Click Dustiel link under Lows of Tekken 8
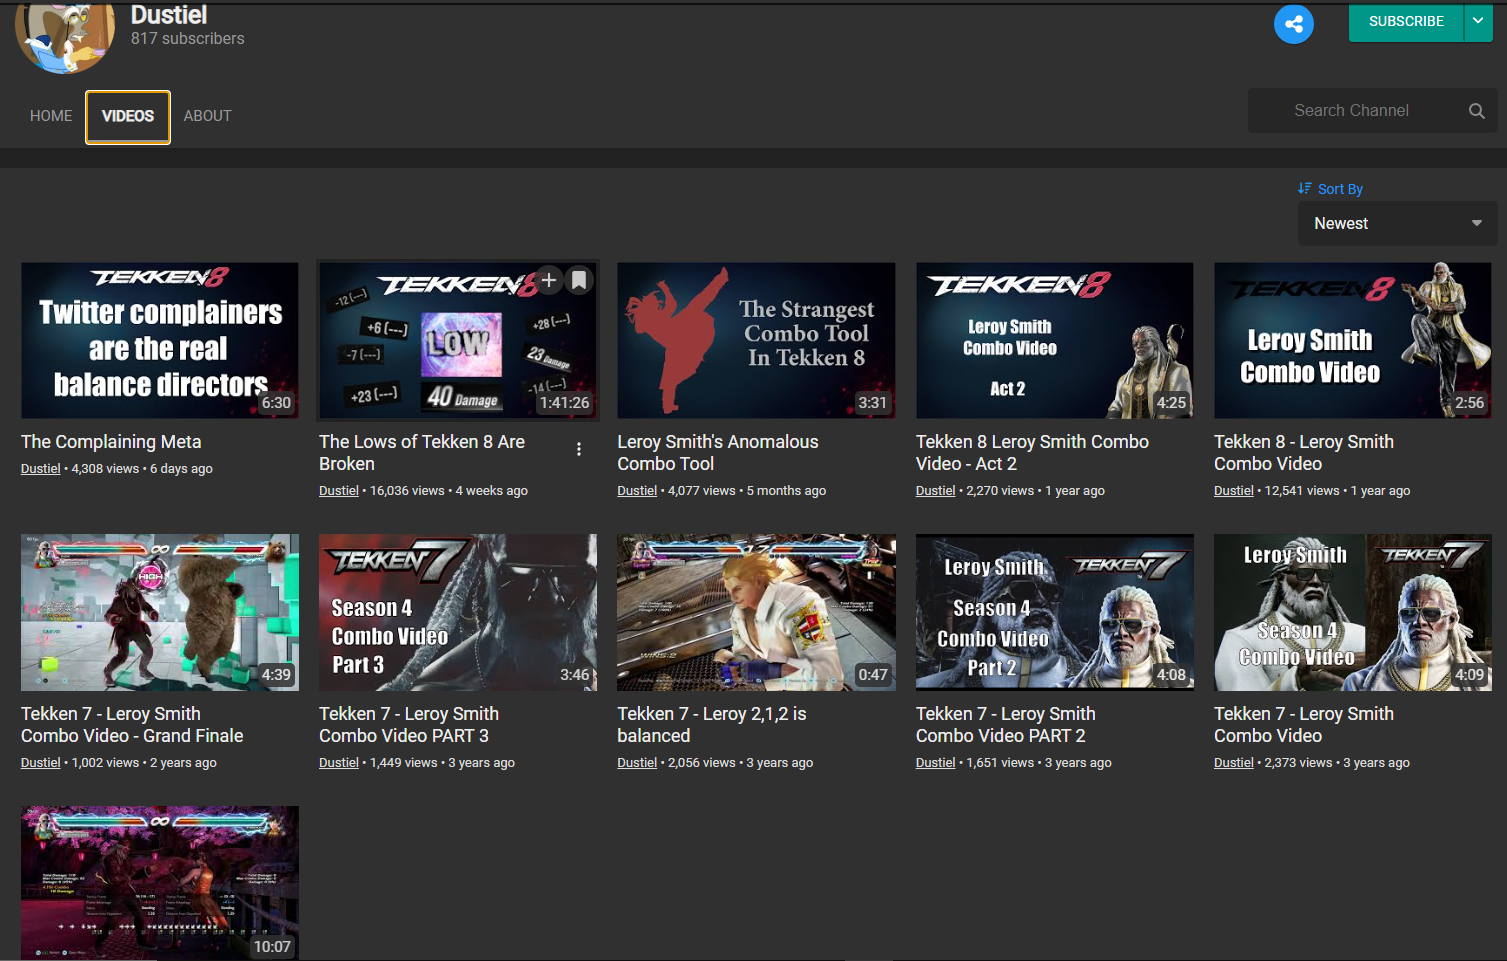The image size is (1507, 961). click(339, 491)
